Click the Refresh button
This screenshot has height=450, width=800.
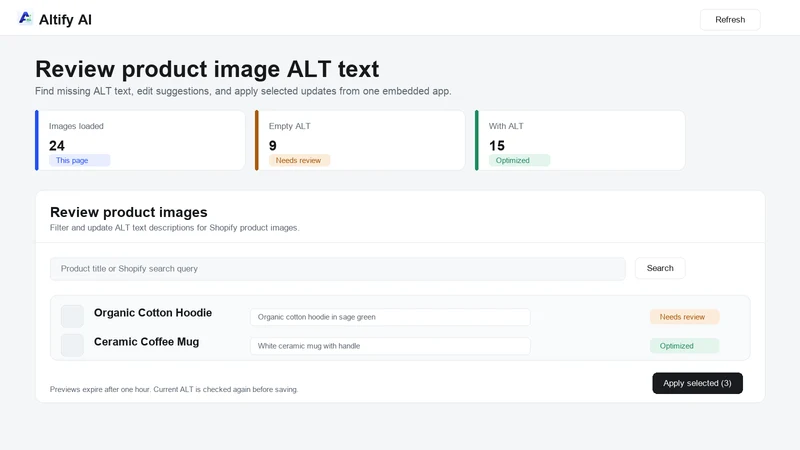[730, 20]
